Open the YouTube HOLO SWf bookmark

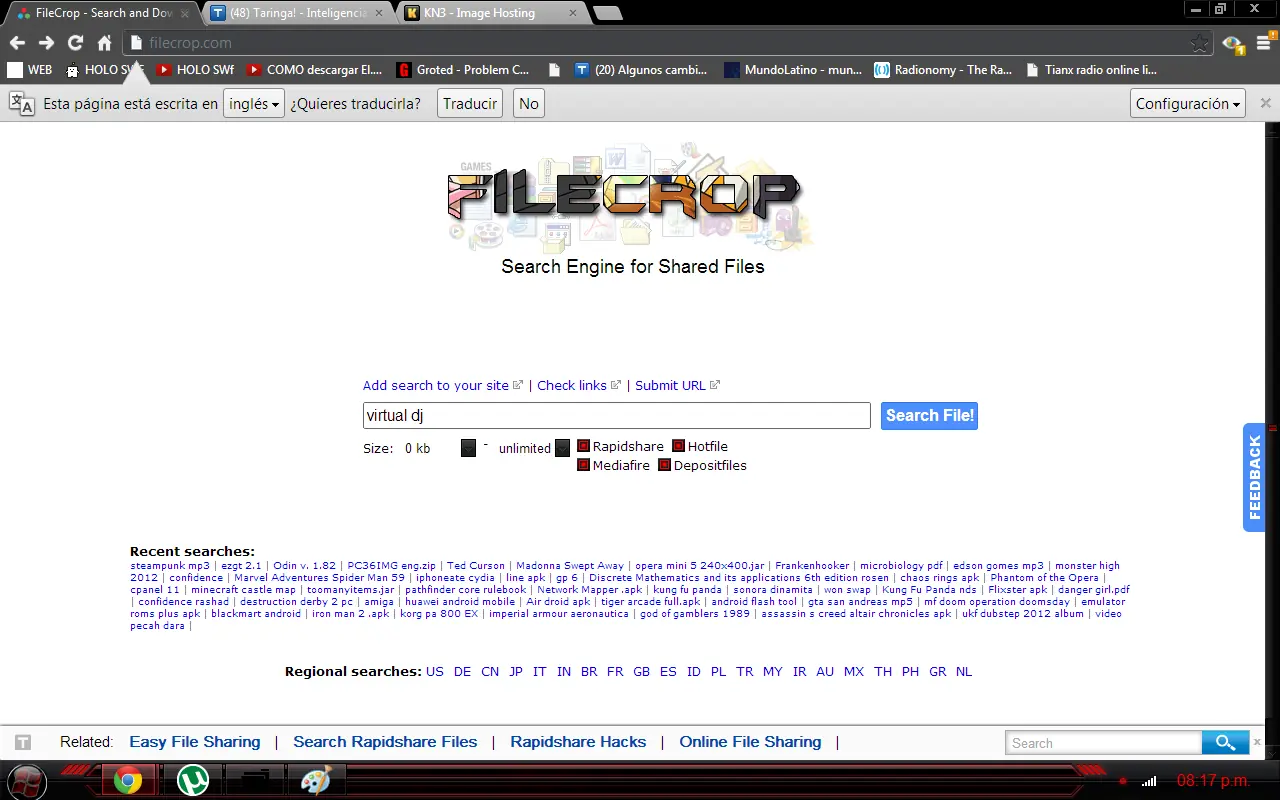(194, 70)
